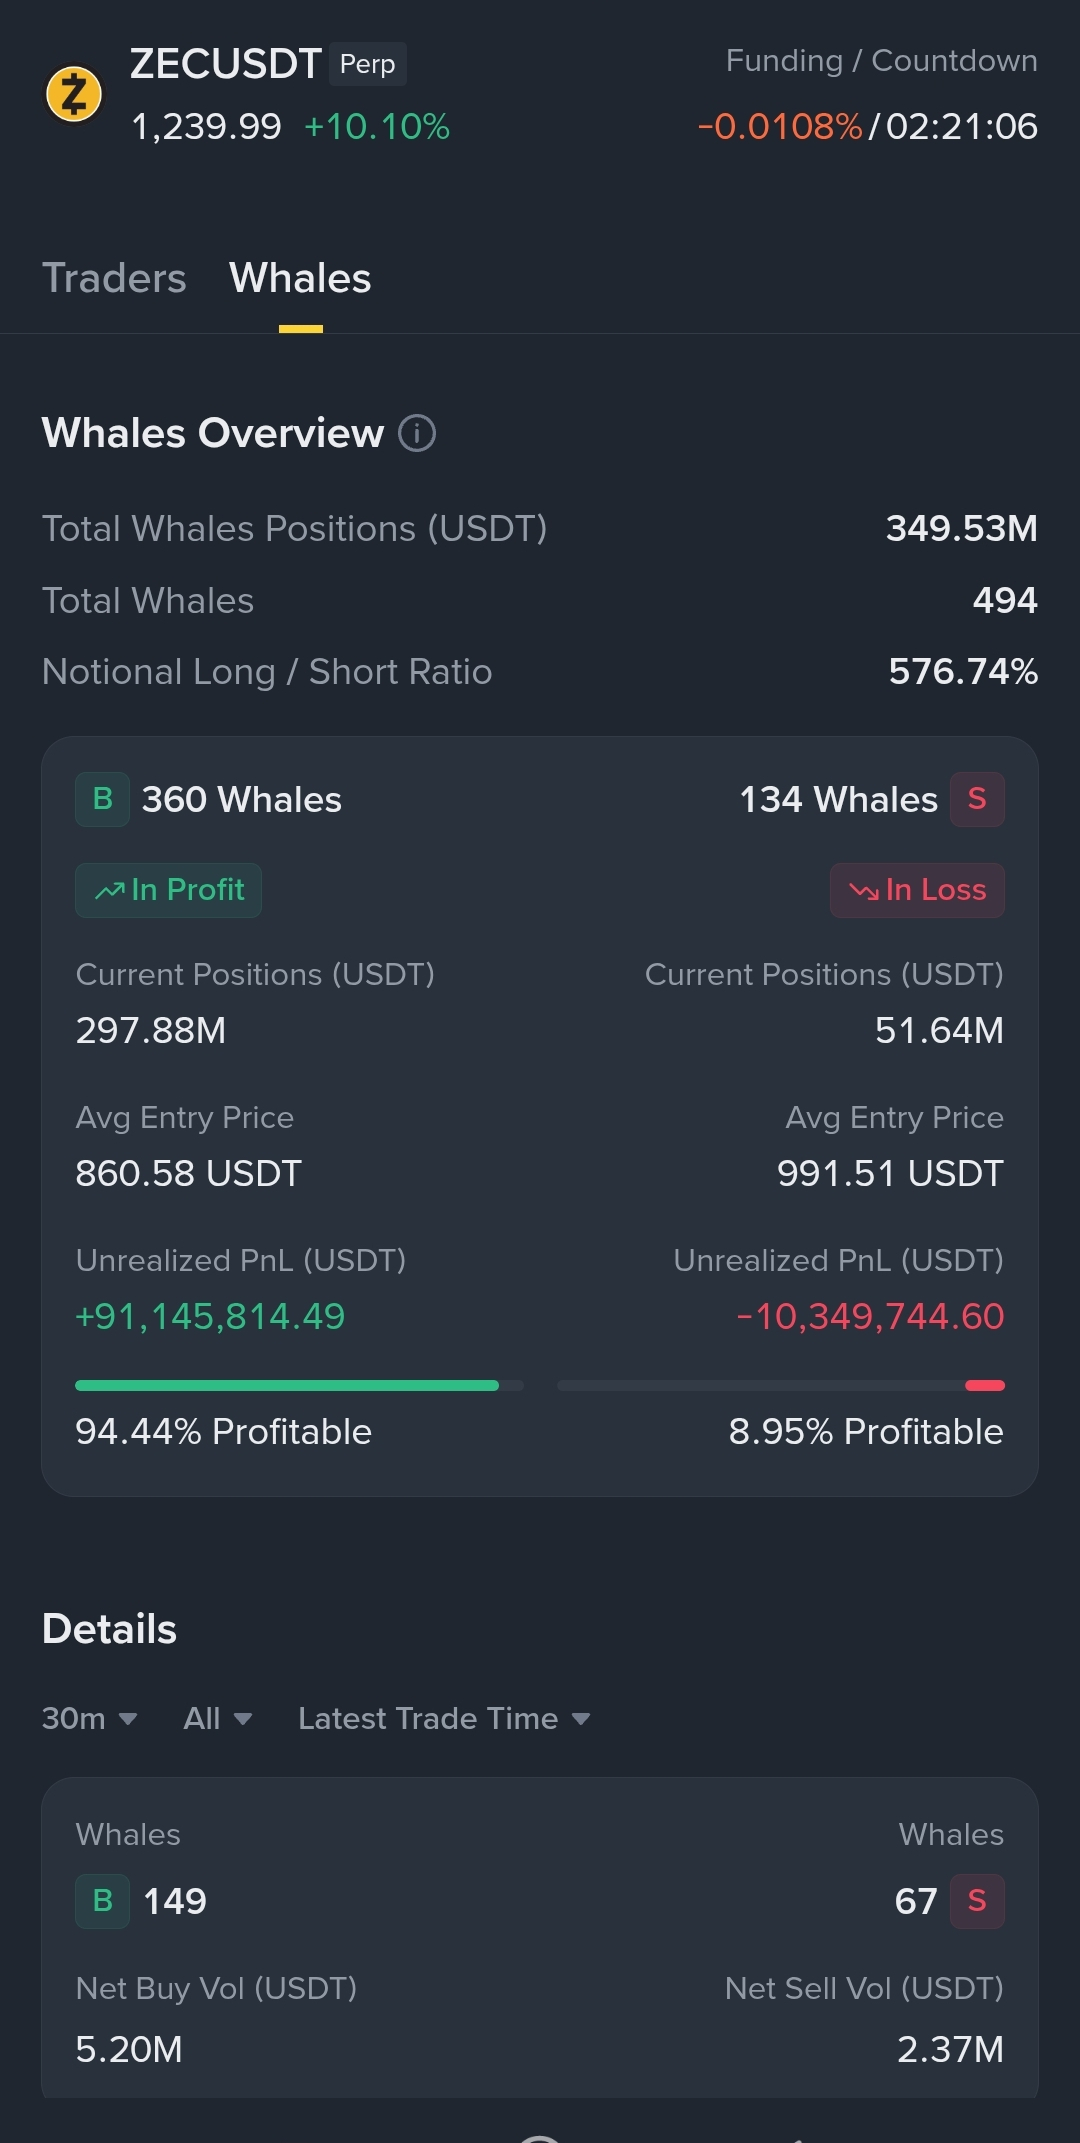Tap the In Loss trend tag
The width and height of the screenshot is (1080, 2143).
tap(917, 890)
